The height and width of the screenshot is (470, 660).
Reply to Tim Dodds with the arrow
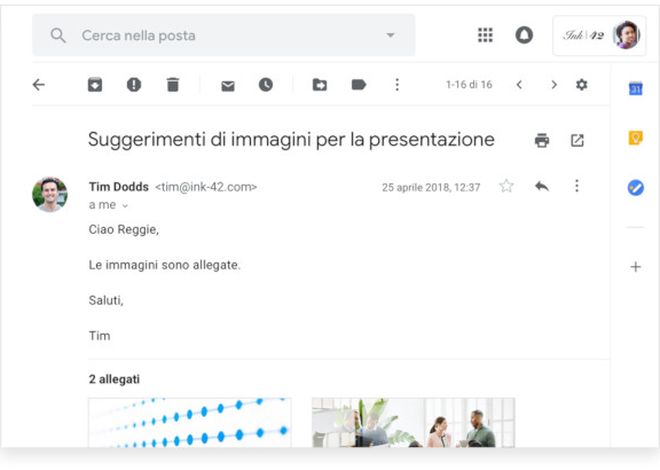(x=542, y=186)
